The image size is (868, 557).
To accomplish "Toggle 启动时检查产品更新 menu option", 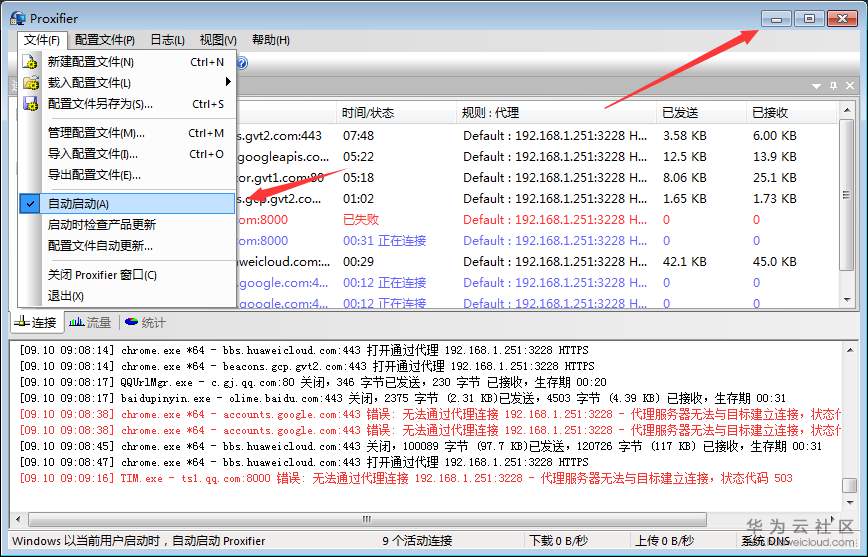I will 127,224.
